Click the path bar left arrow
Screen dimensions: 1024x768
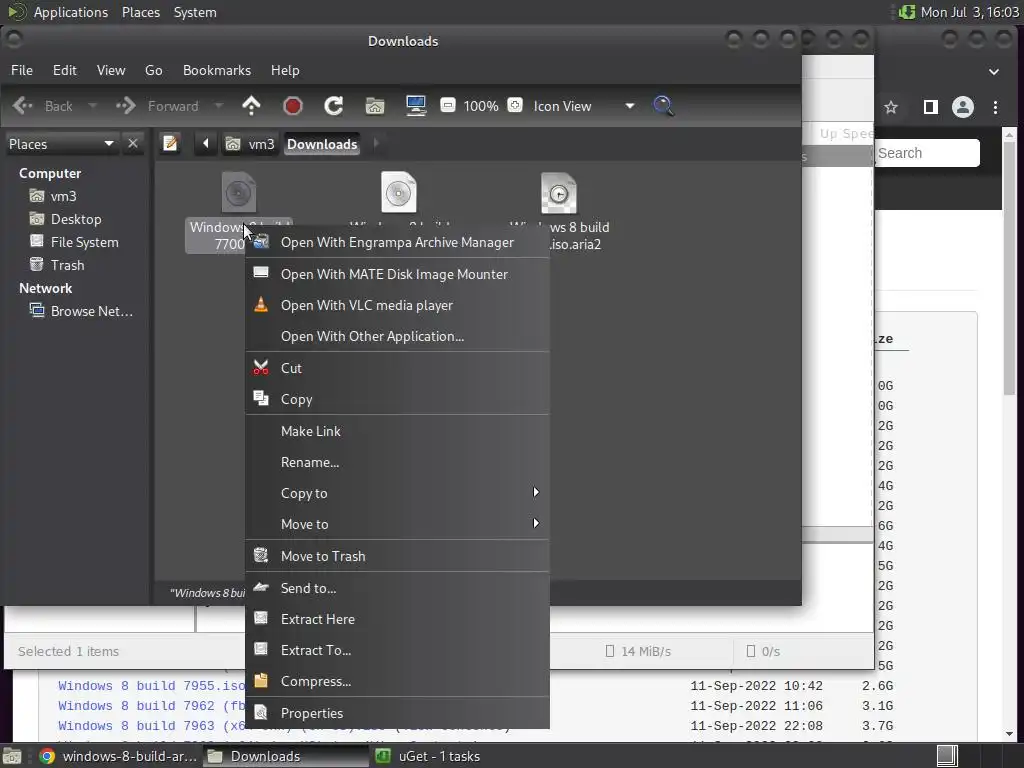click(x=205, y=143)
